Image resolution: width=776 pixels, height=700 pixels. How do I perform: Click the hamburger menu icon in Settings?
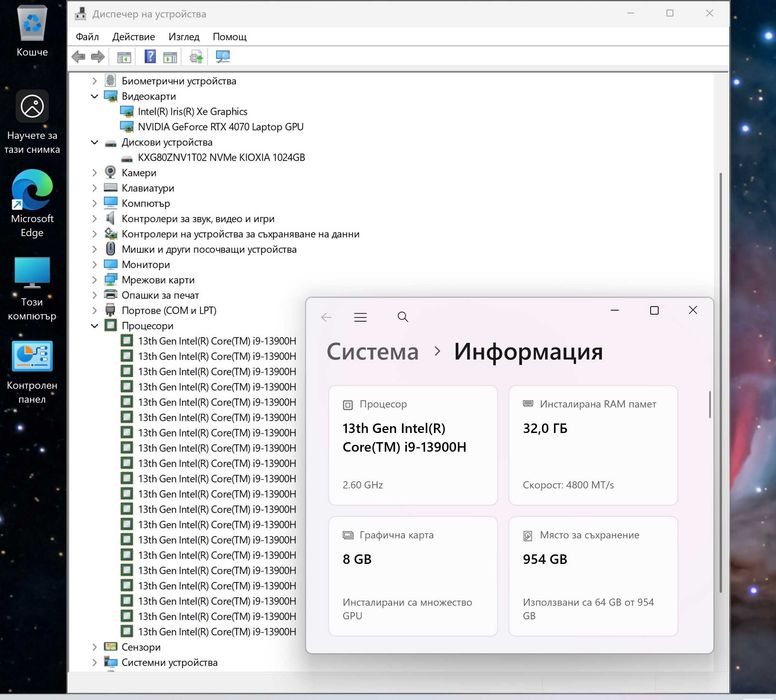[x=360, y=317]
